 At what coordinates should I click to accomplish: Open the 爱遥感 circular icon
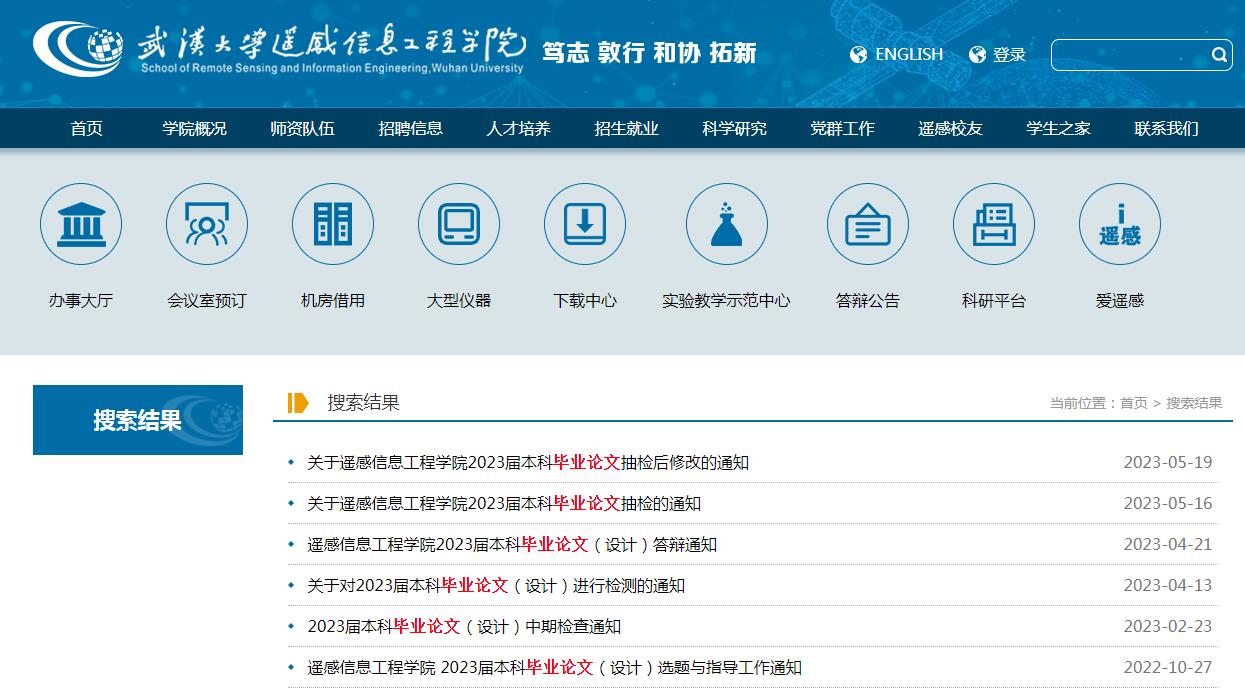pos(1119,224)
